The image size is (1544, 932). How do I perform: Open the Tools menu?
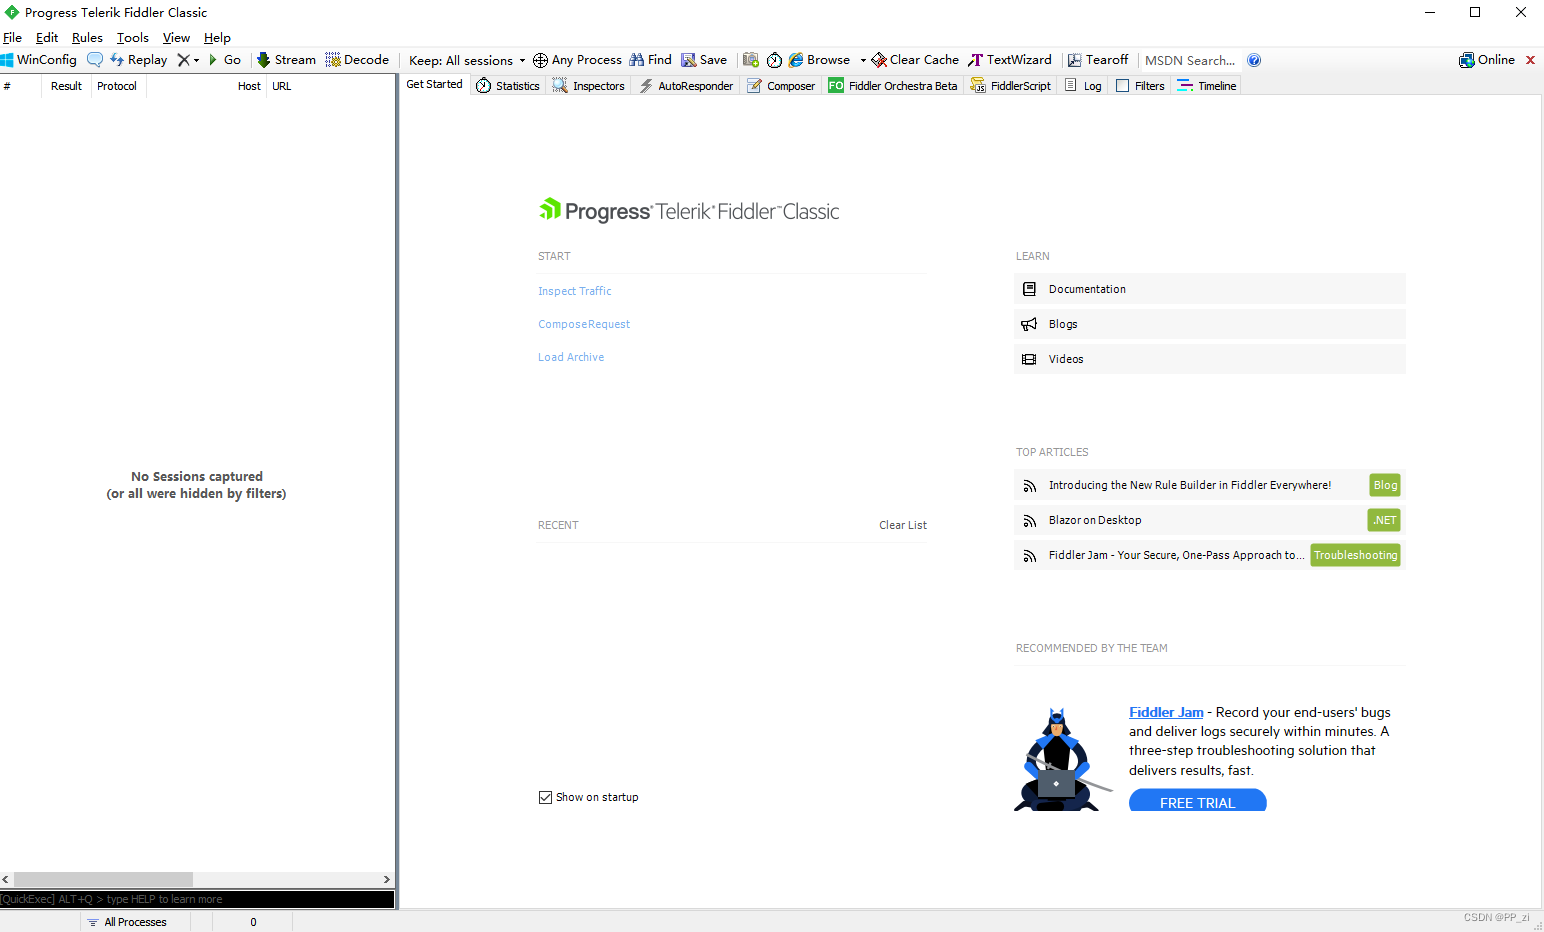point(133,38)
